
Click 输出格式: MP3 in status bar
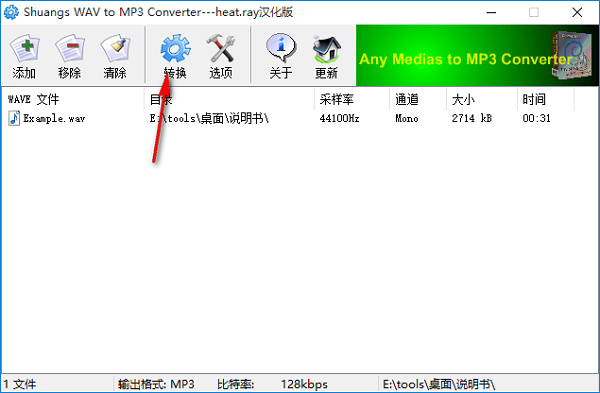pyautogui.click(x=156, y=384)
